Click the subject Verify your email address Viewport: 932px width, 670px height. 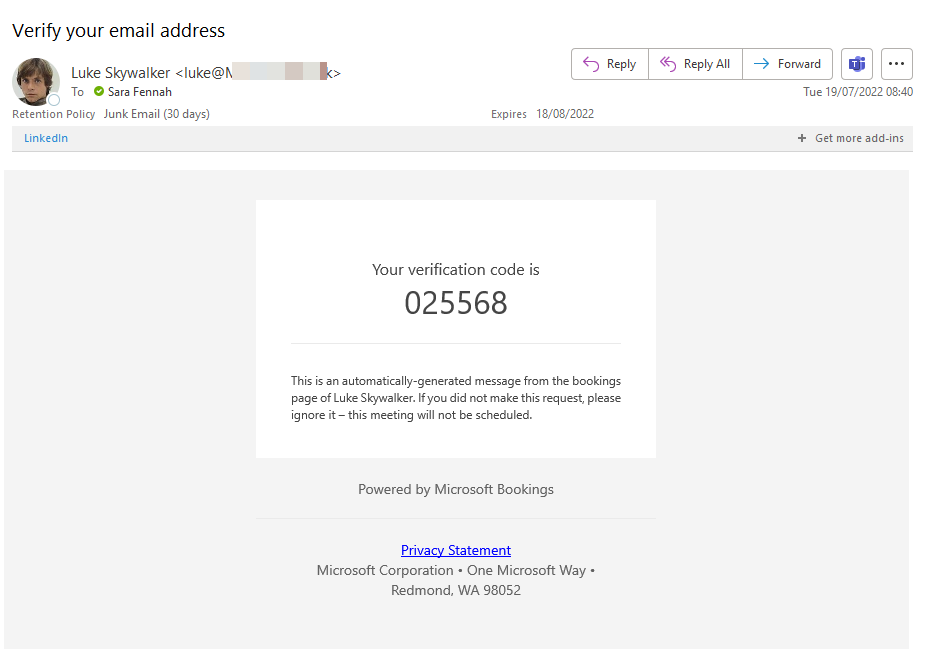[118, 30]
